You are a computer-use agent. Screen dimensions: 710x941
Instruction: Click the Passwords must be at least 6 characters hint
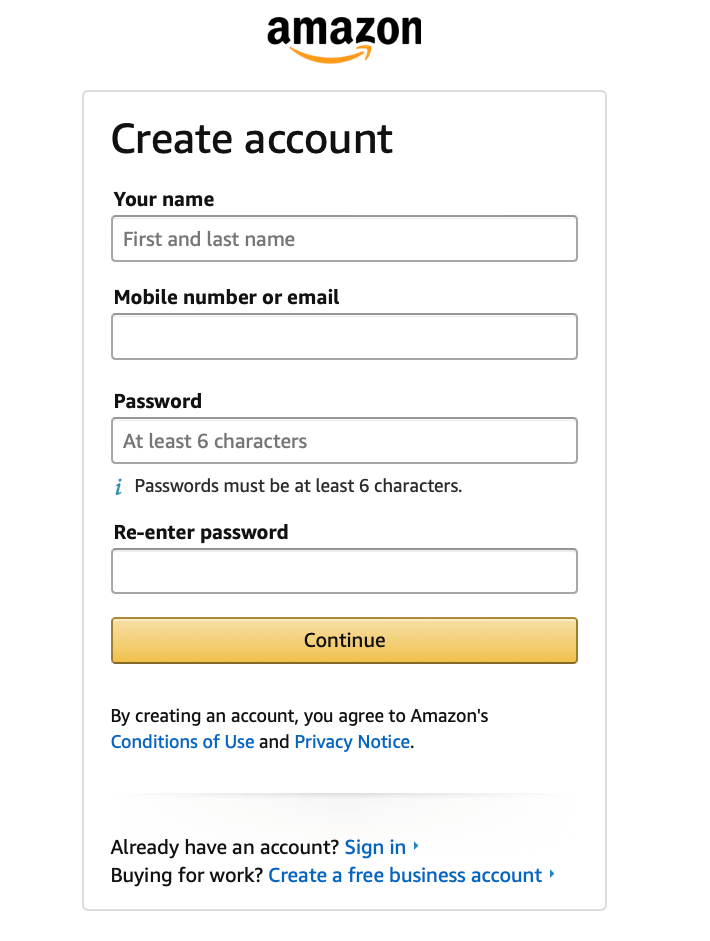pyautogui.click(x=298, y=487)
